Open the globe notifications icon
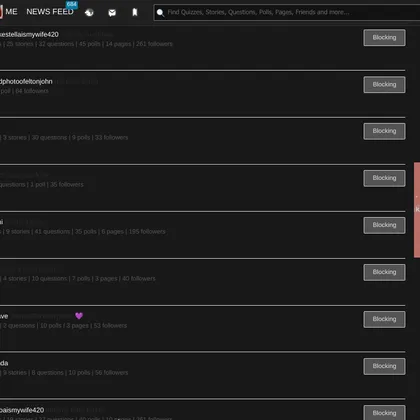 click(x=89, y=13)
